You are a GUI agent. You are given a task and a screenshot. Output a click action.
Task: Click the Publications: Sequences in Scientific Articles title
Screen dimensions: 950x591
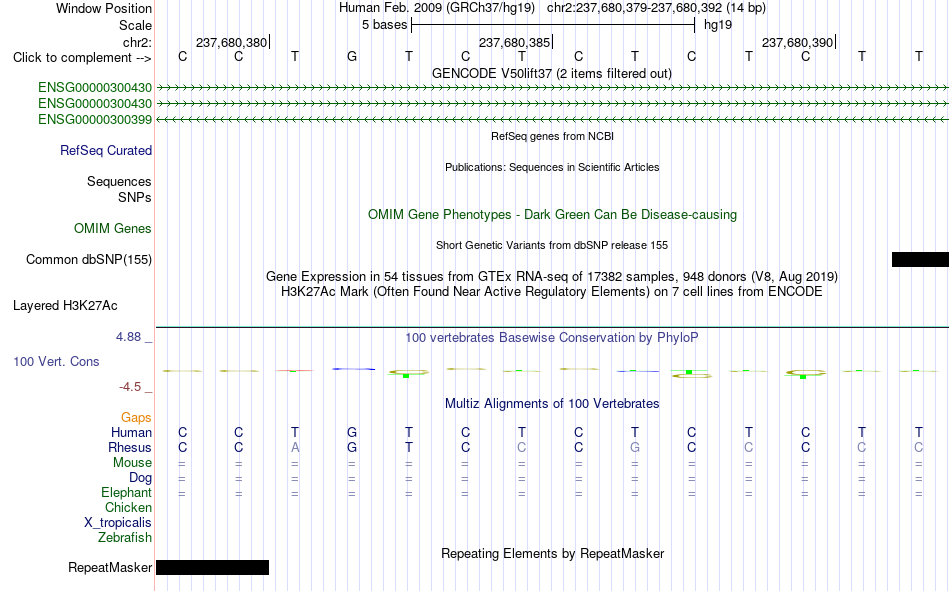(552, 167)
